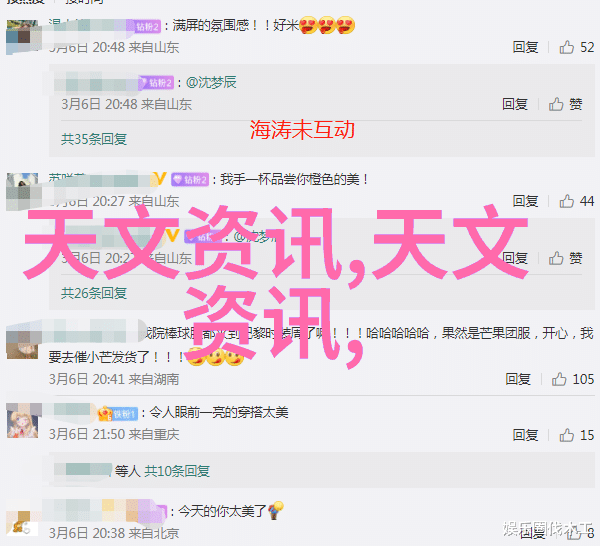Like the comment with 52 likes
The height and width of the screenshot is (546, 600).
(567, 47)
